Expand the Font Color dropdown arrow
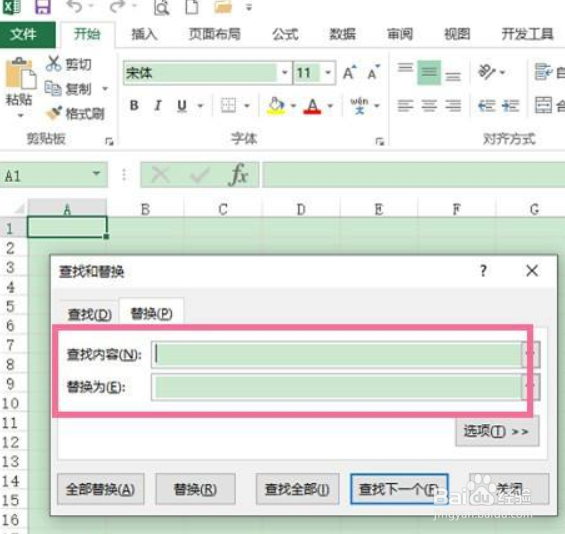This screenshot has width=565, height=534. point(330,106)
